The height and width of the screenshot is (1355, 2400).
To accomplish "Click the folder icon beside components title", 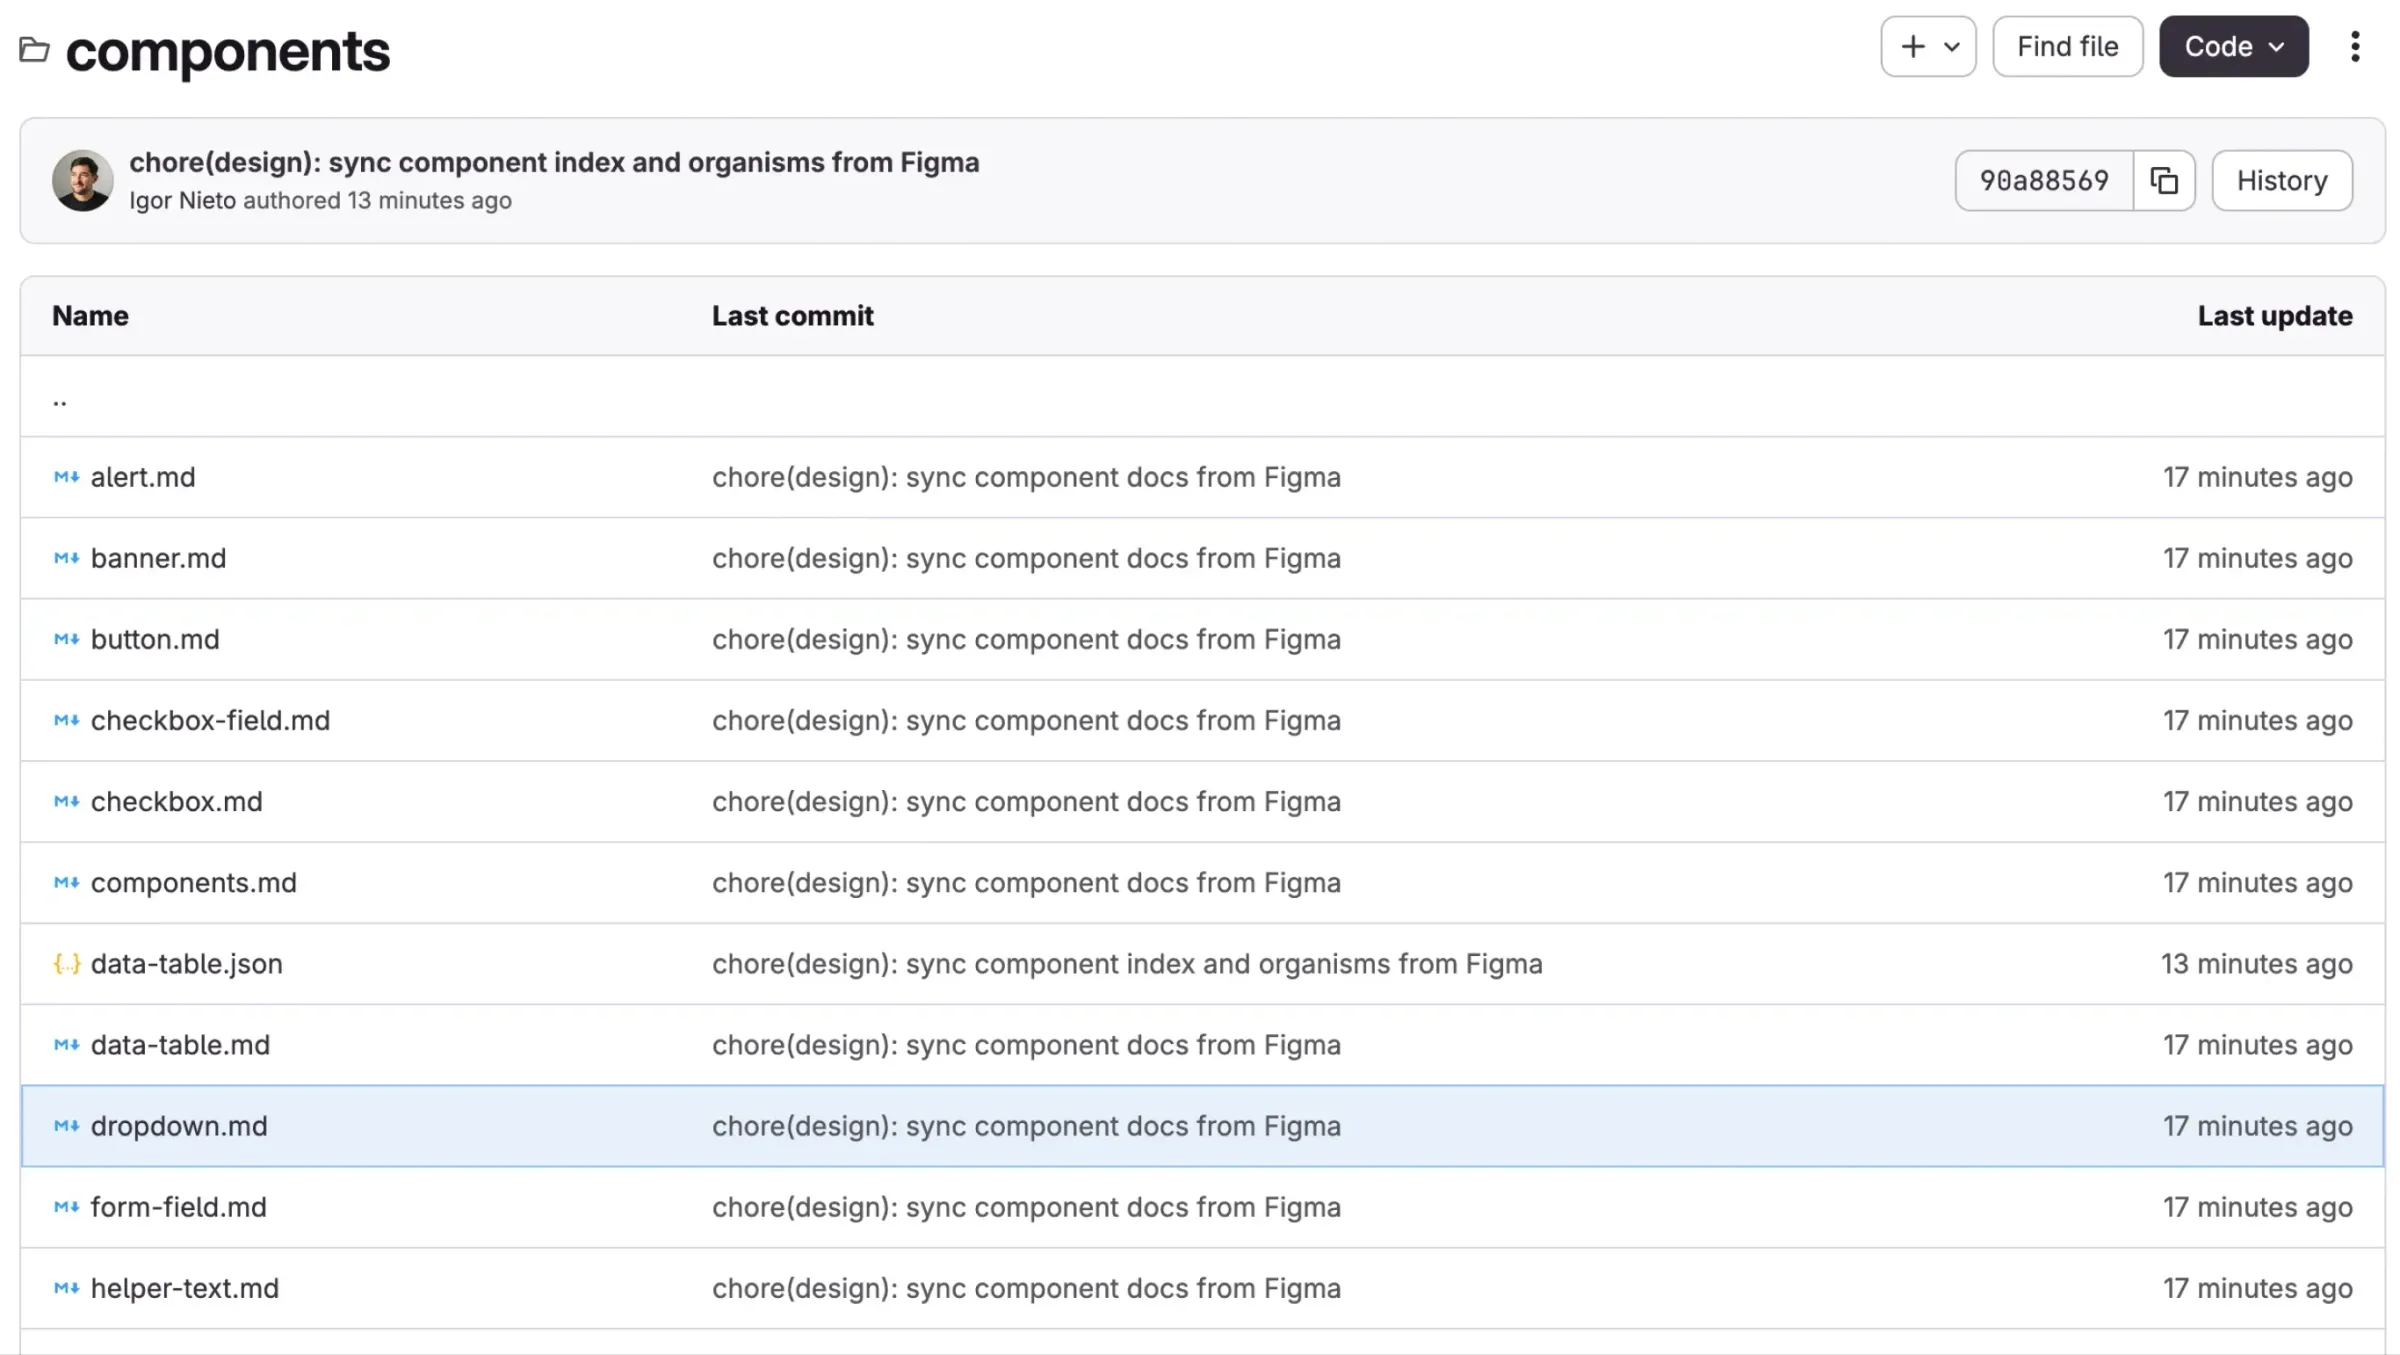I will point(34,49).
